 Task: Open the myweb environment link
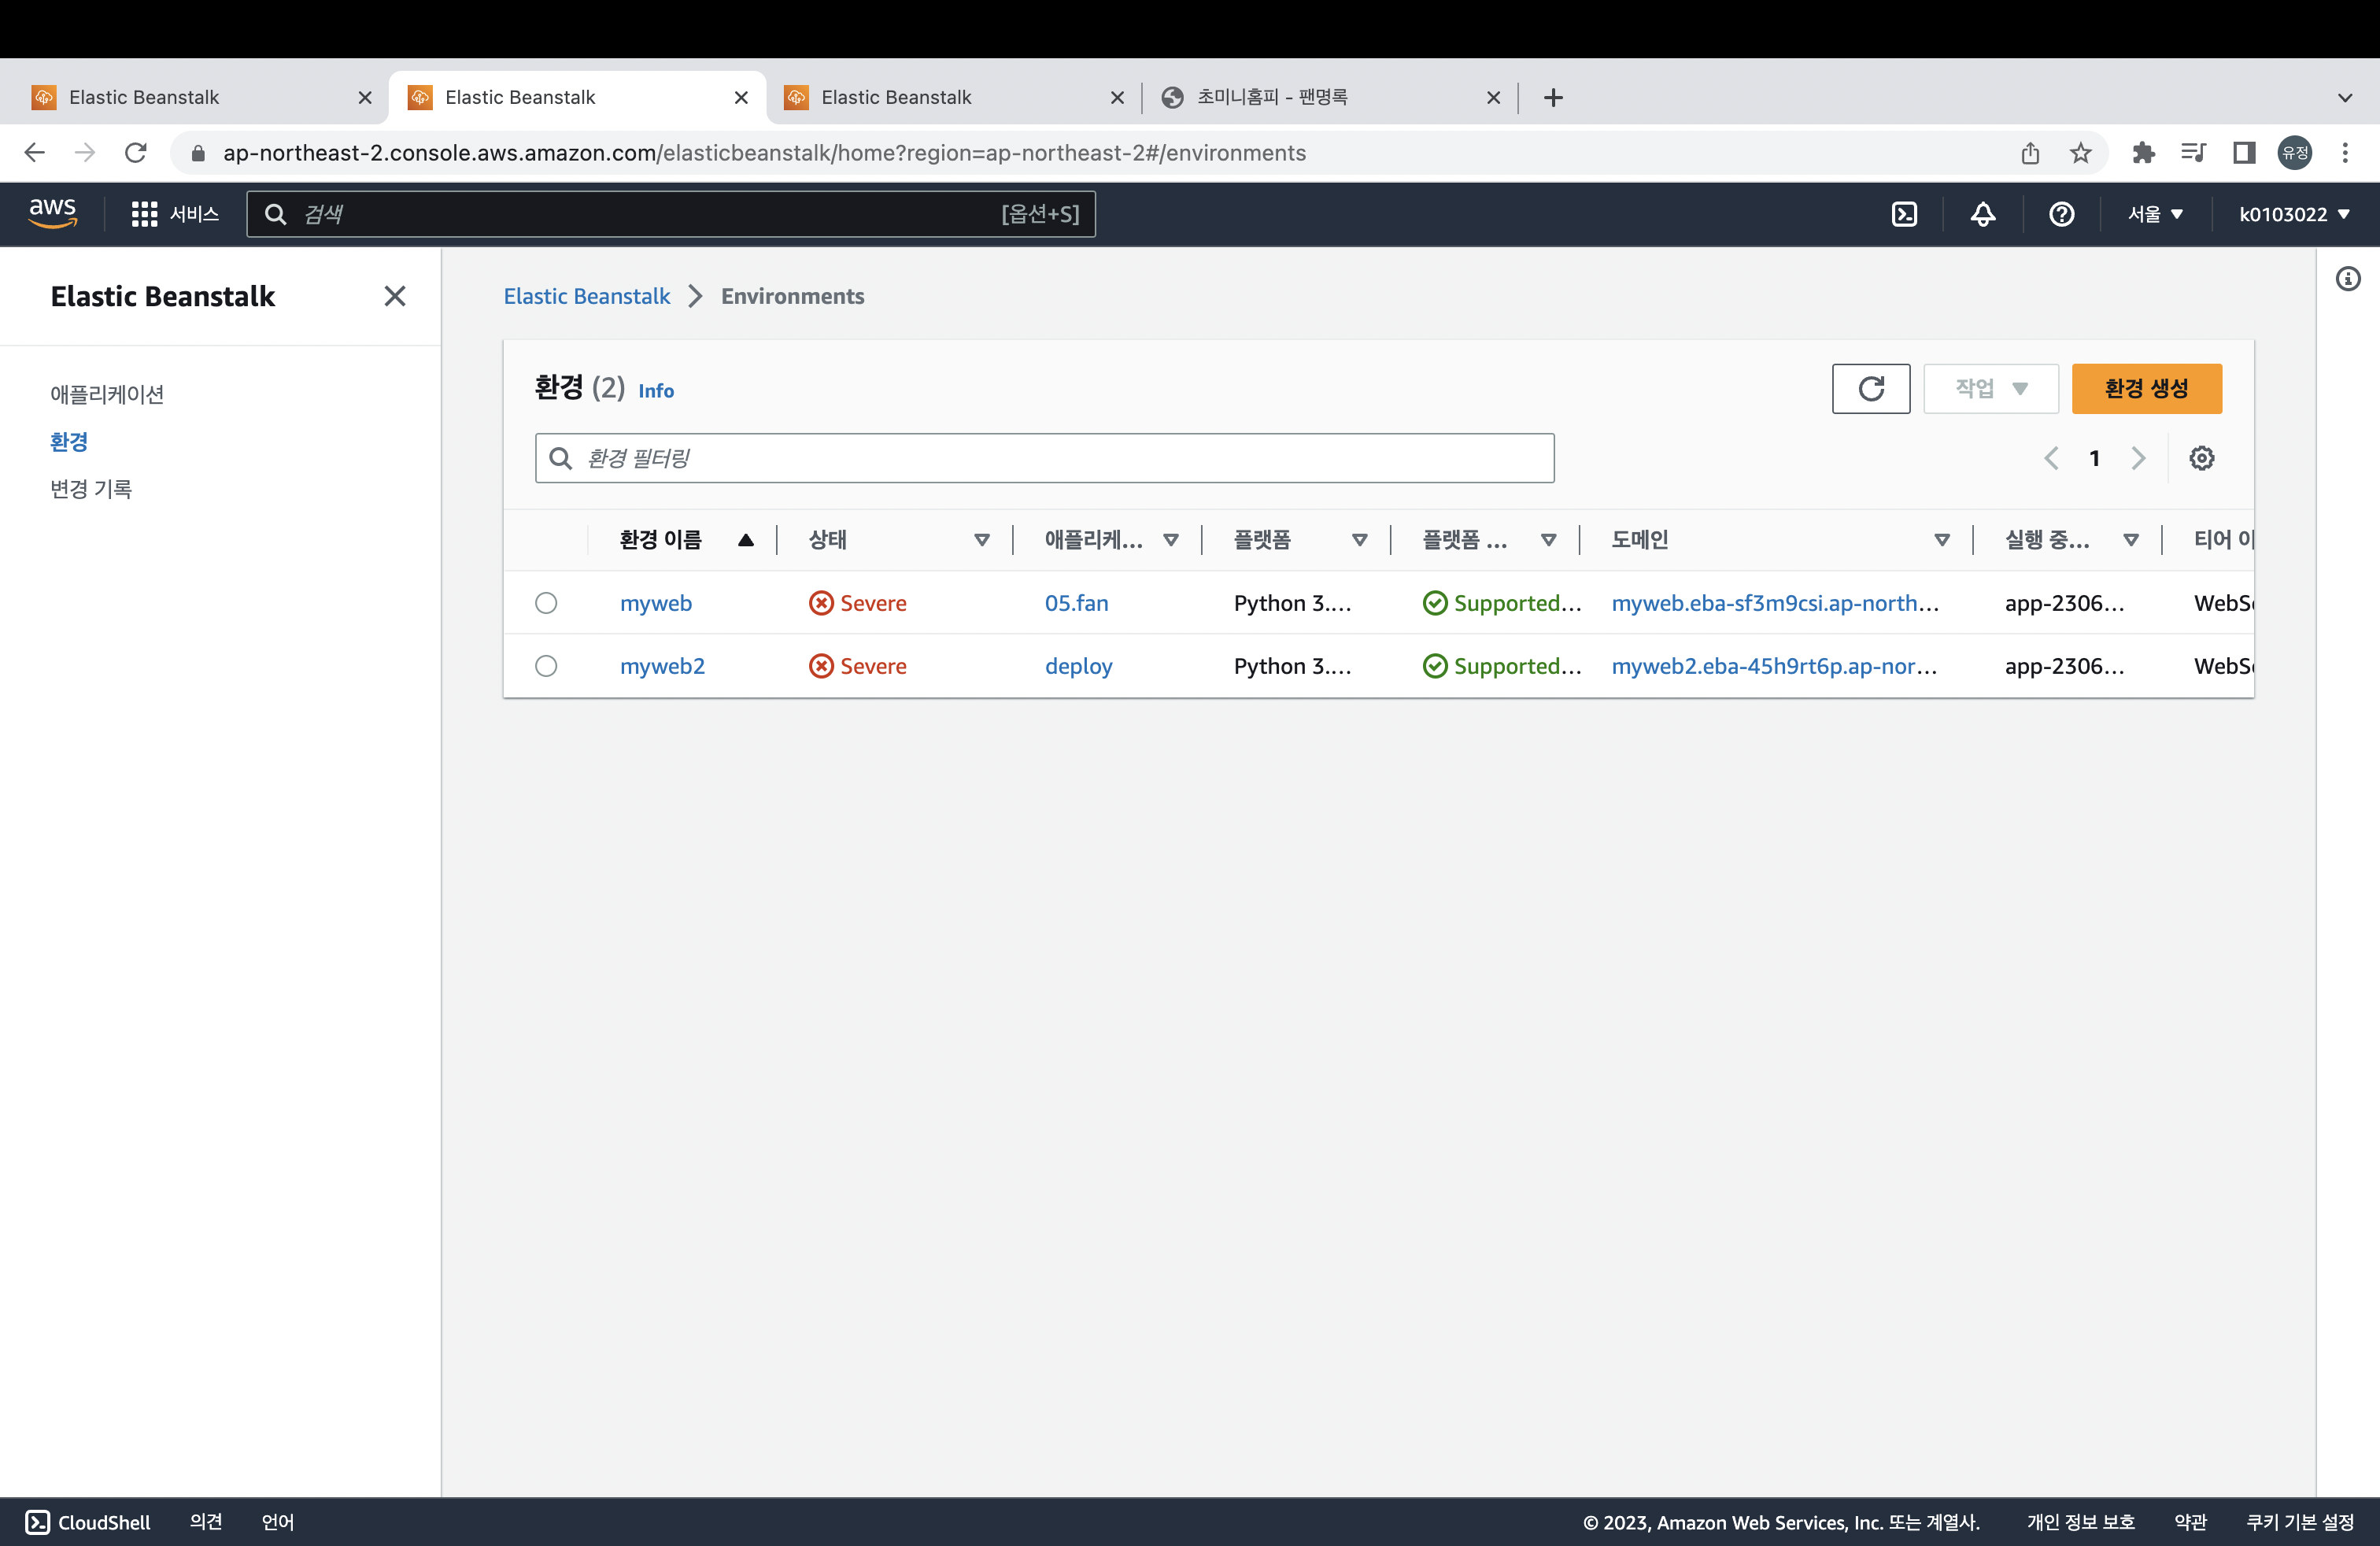(656, 603)
